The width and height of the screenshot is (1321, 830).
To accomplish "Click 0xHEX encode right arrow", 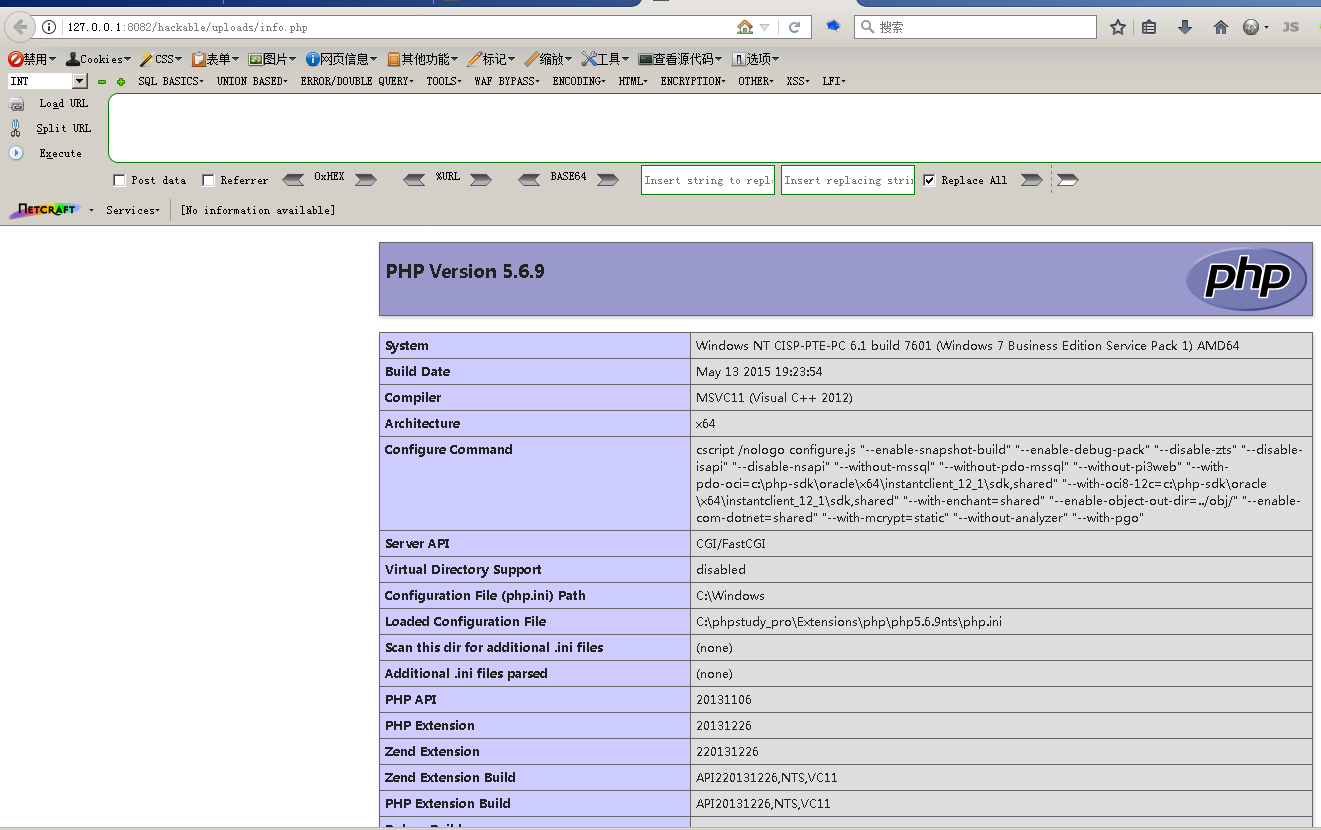I will point(366,180).
